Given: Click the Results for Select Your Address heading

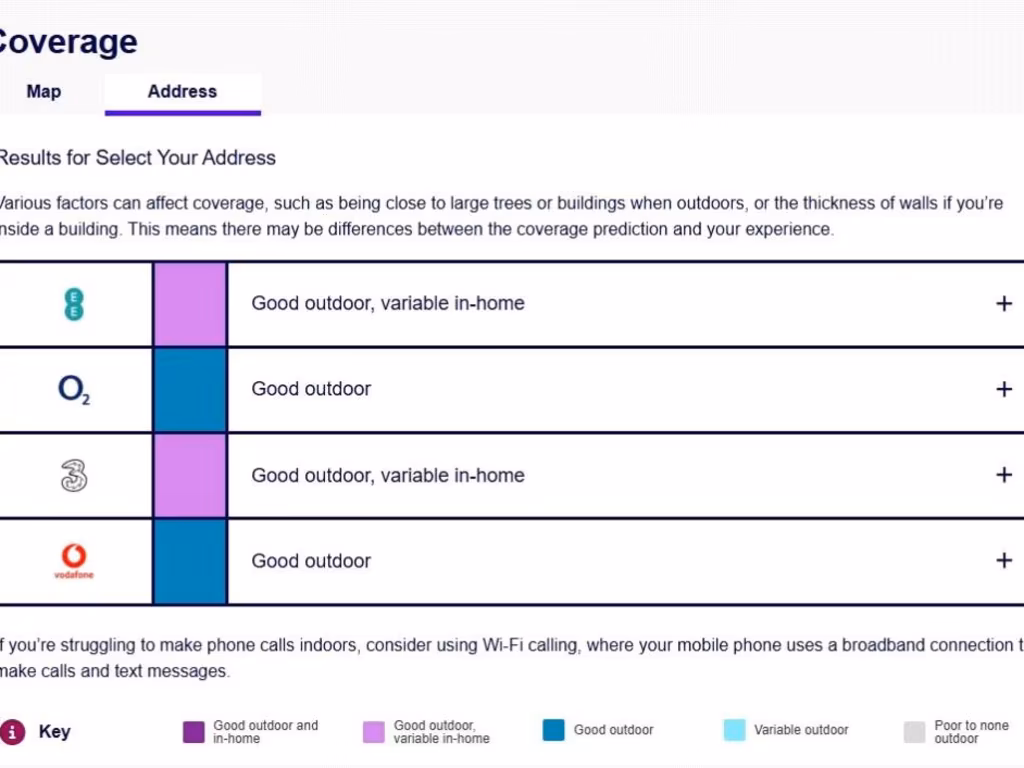Looking at the screenshot, I should coord(137,158).
